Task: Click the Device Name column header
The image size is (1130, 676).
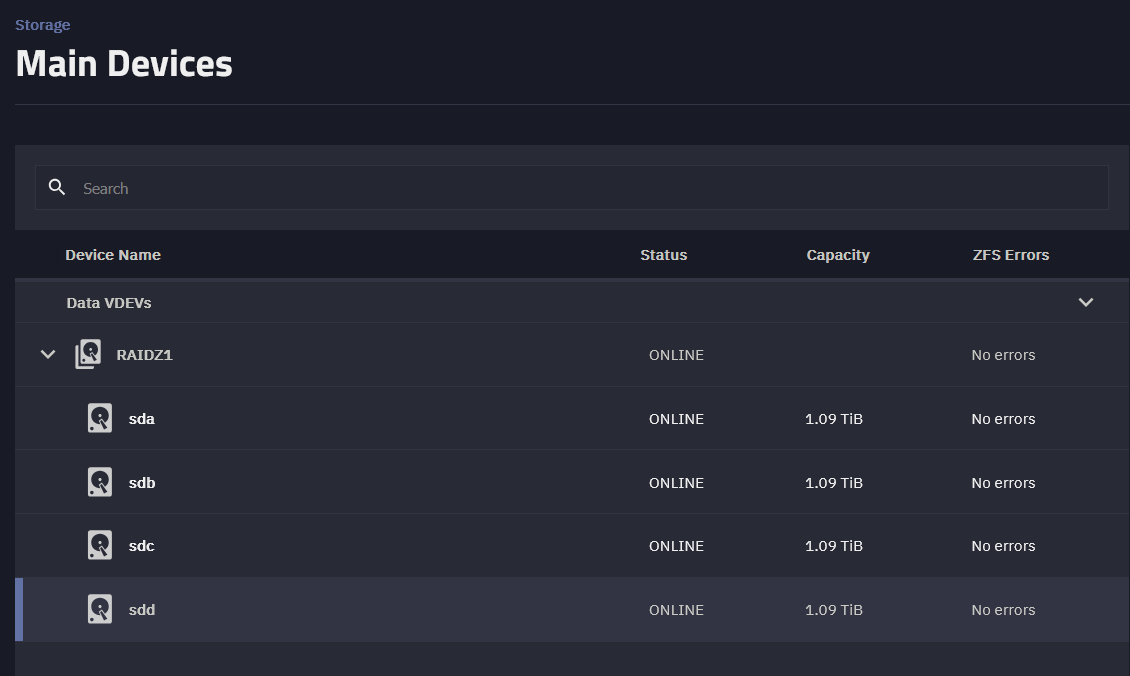Action: pos(113,255)
